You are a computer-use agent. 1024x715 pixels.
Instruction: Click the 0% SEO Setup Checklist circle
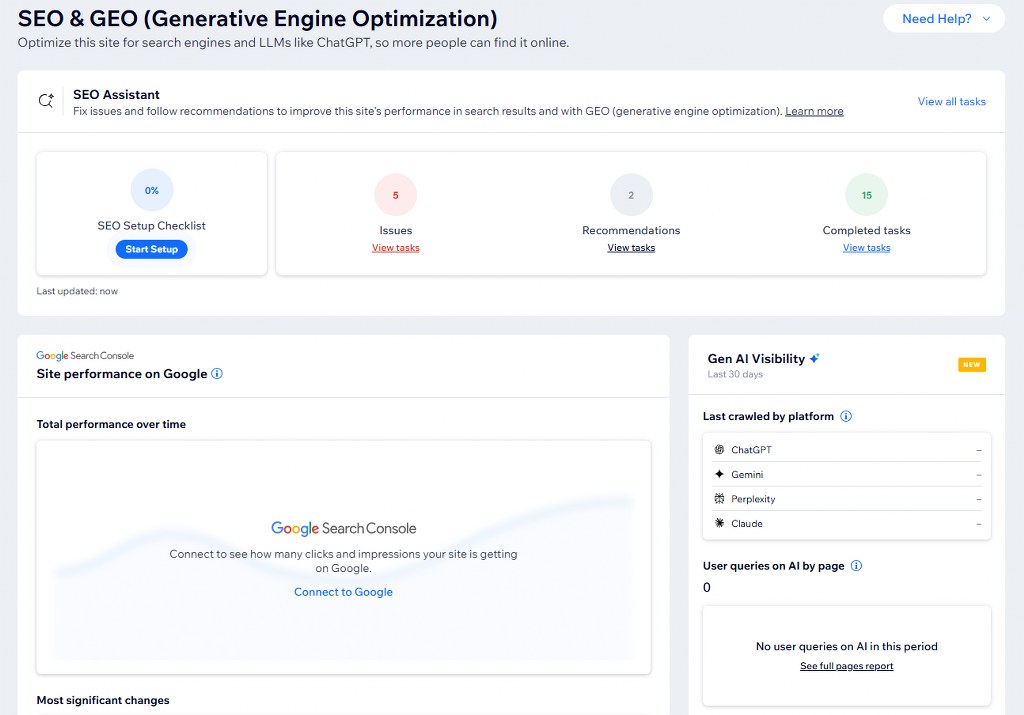click(x=152, y=191)
